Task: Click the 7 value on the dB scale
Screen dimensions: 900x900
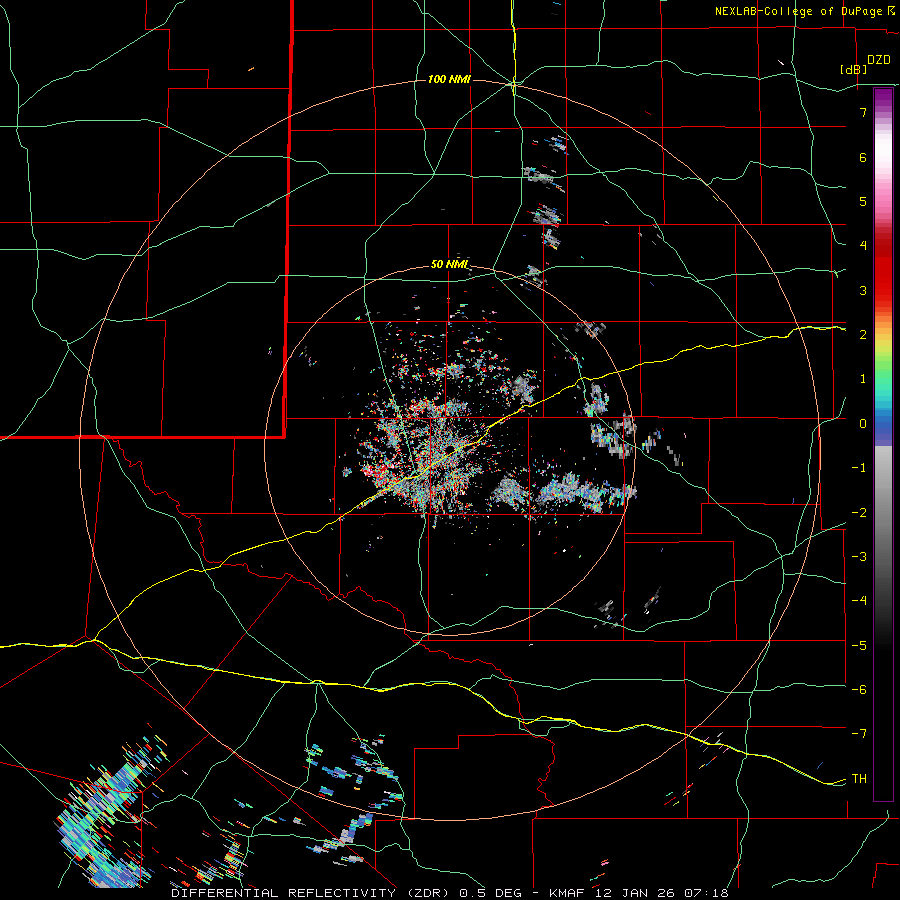Action: click(x=863, y=112)
